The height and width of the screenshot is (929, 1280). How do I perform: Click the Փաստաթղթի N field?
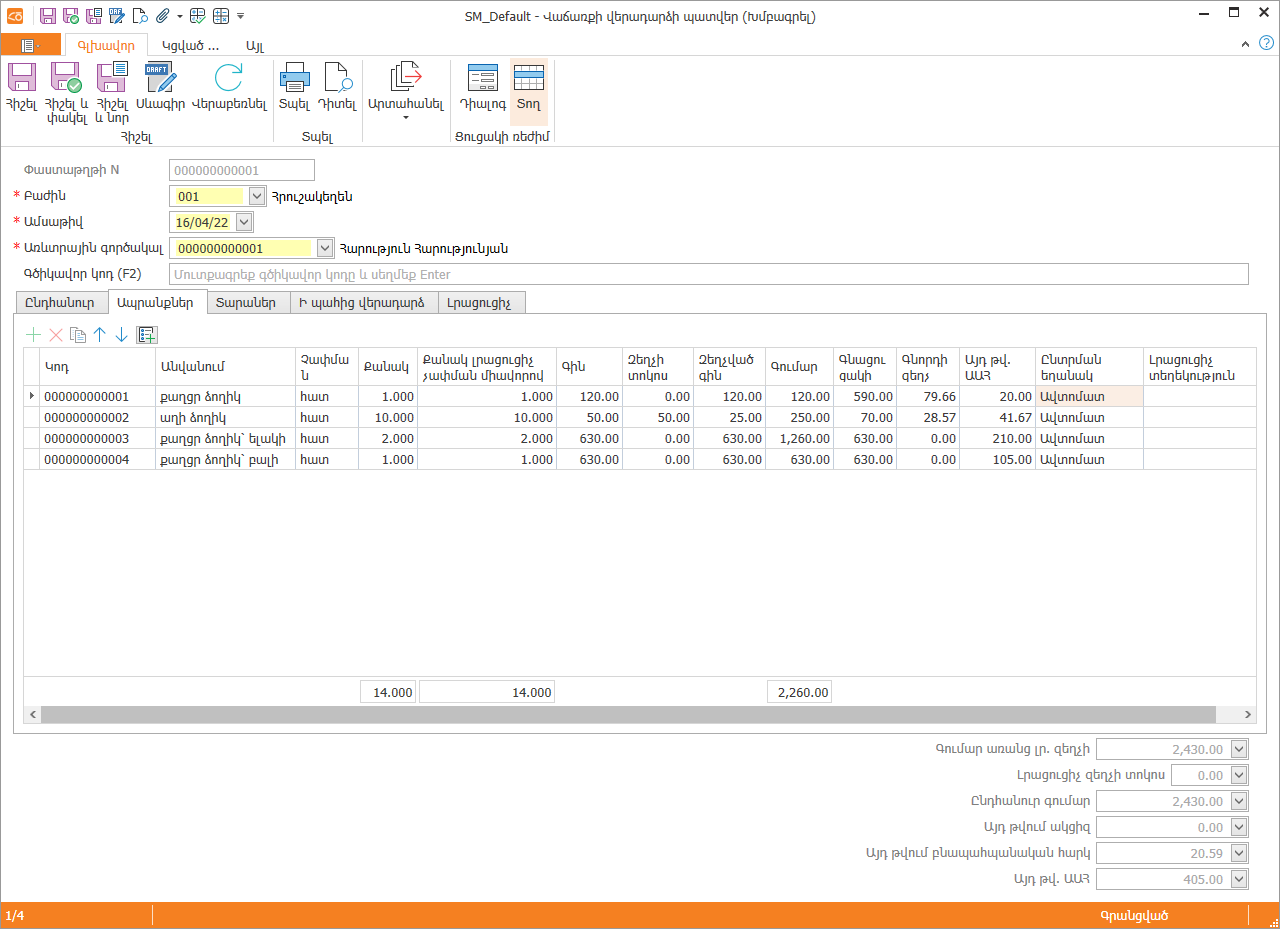point(242,170)
